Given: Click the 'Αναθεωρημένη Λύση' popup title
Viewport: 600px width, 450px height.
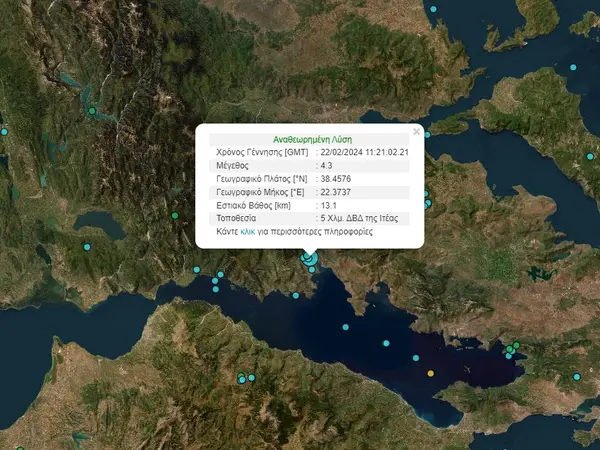Looking at the screenshot, I should 312,139.
